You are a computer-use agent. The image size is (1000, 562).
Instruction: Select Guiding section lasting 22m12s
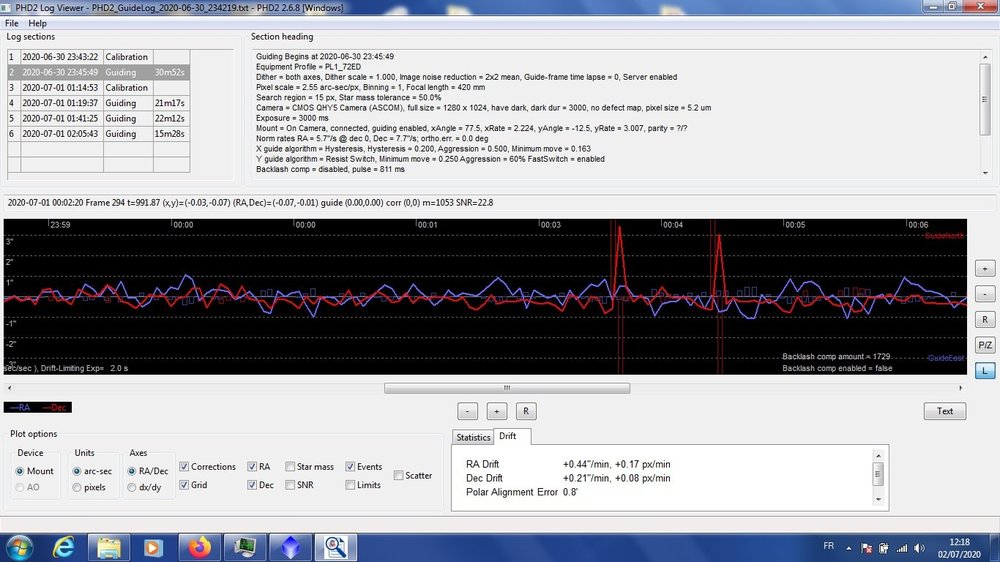(98, 118)
